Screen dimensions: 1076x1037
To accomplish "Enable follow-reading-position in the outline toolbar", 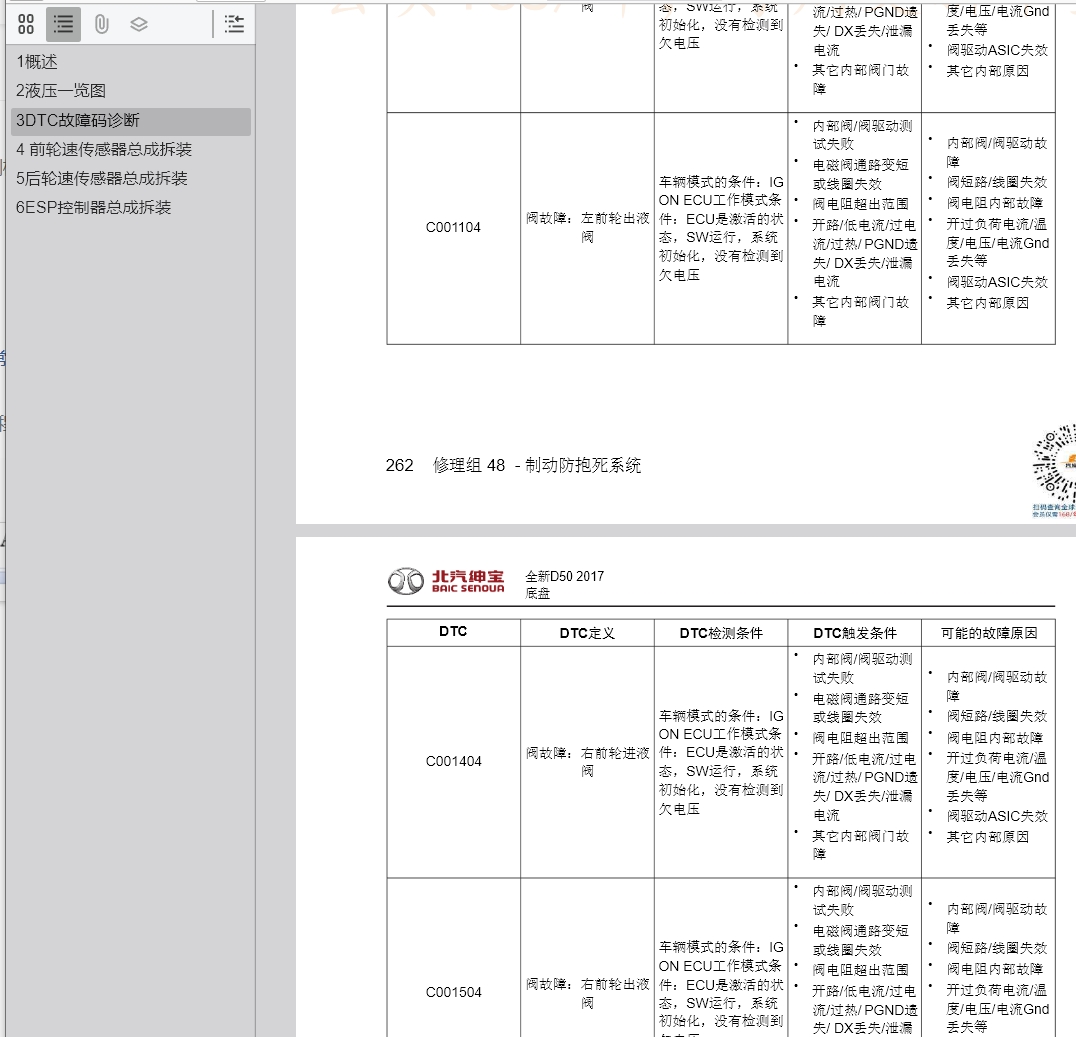I will 234,24.
